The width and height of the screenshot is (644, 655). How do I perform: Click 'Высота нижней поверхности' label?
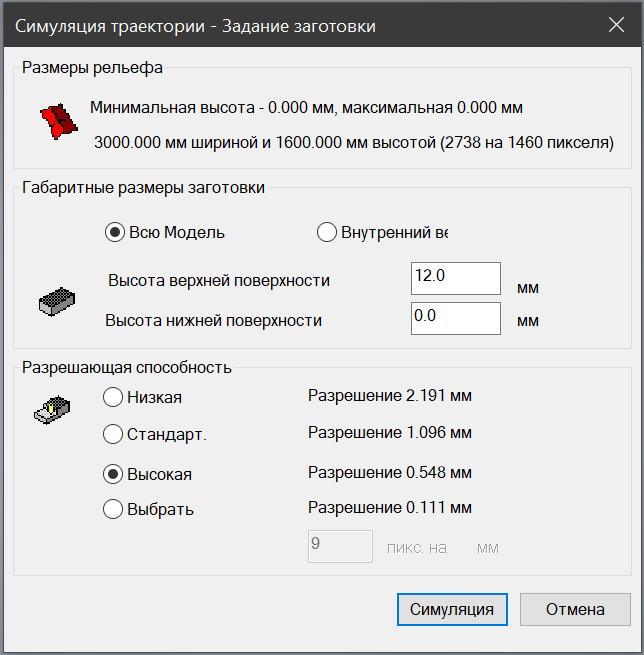click(214, 320)
